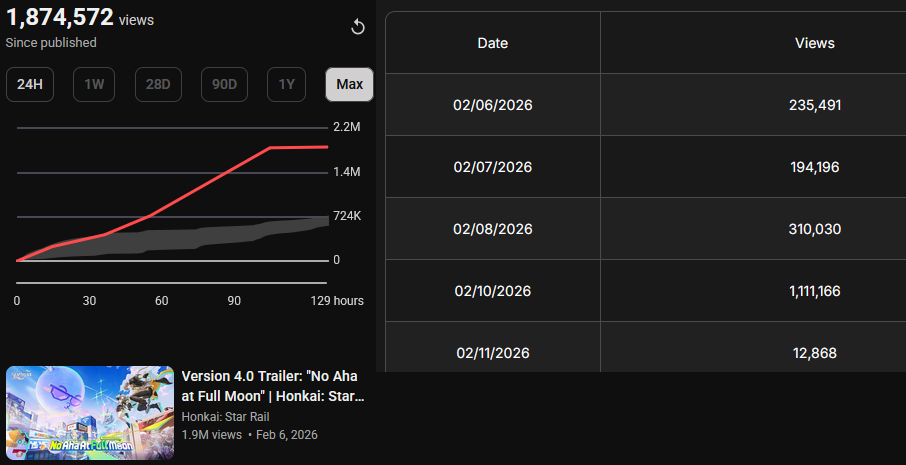
Task: Click the 2.2M axis label
Action: click(x=347, y=127)
